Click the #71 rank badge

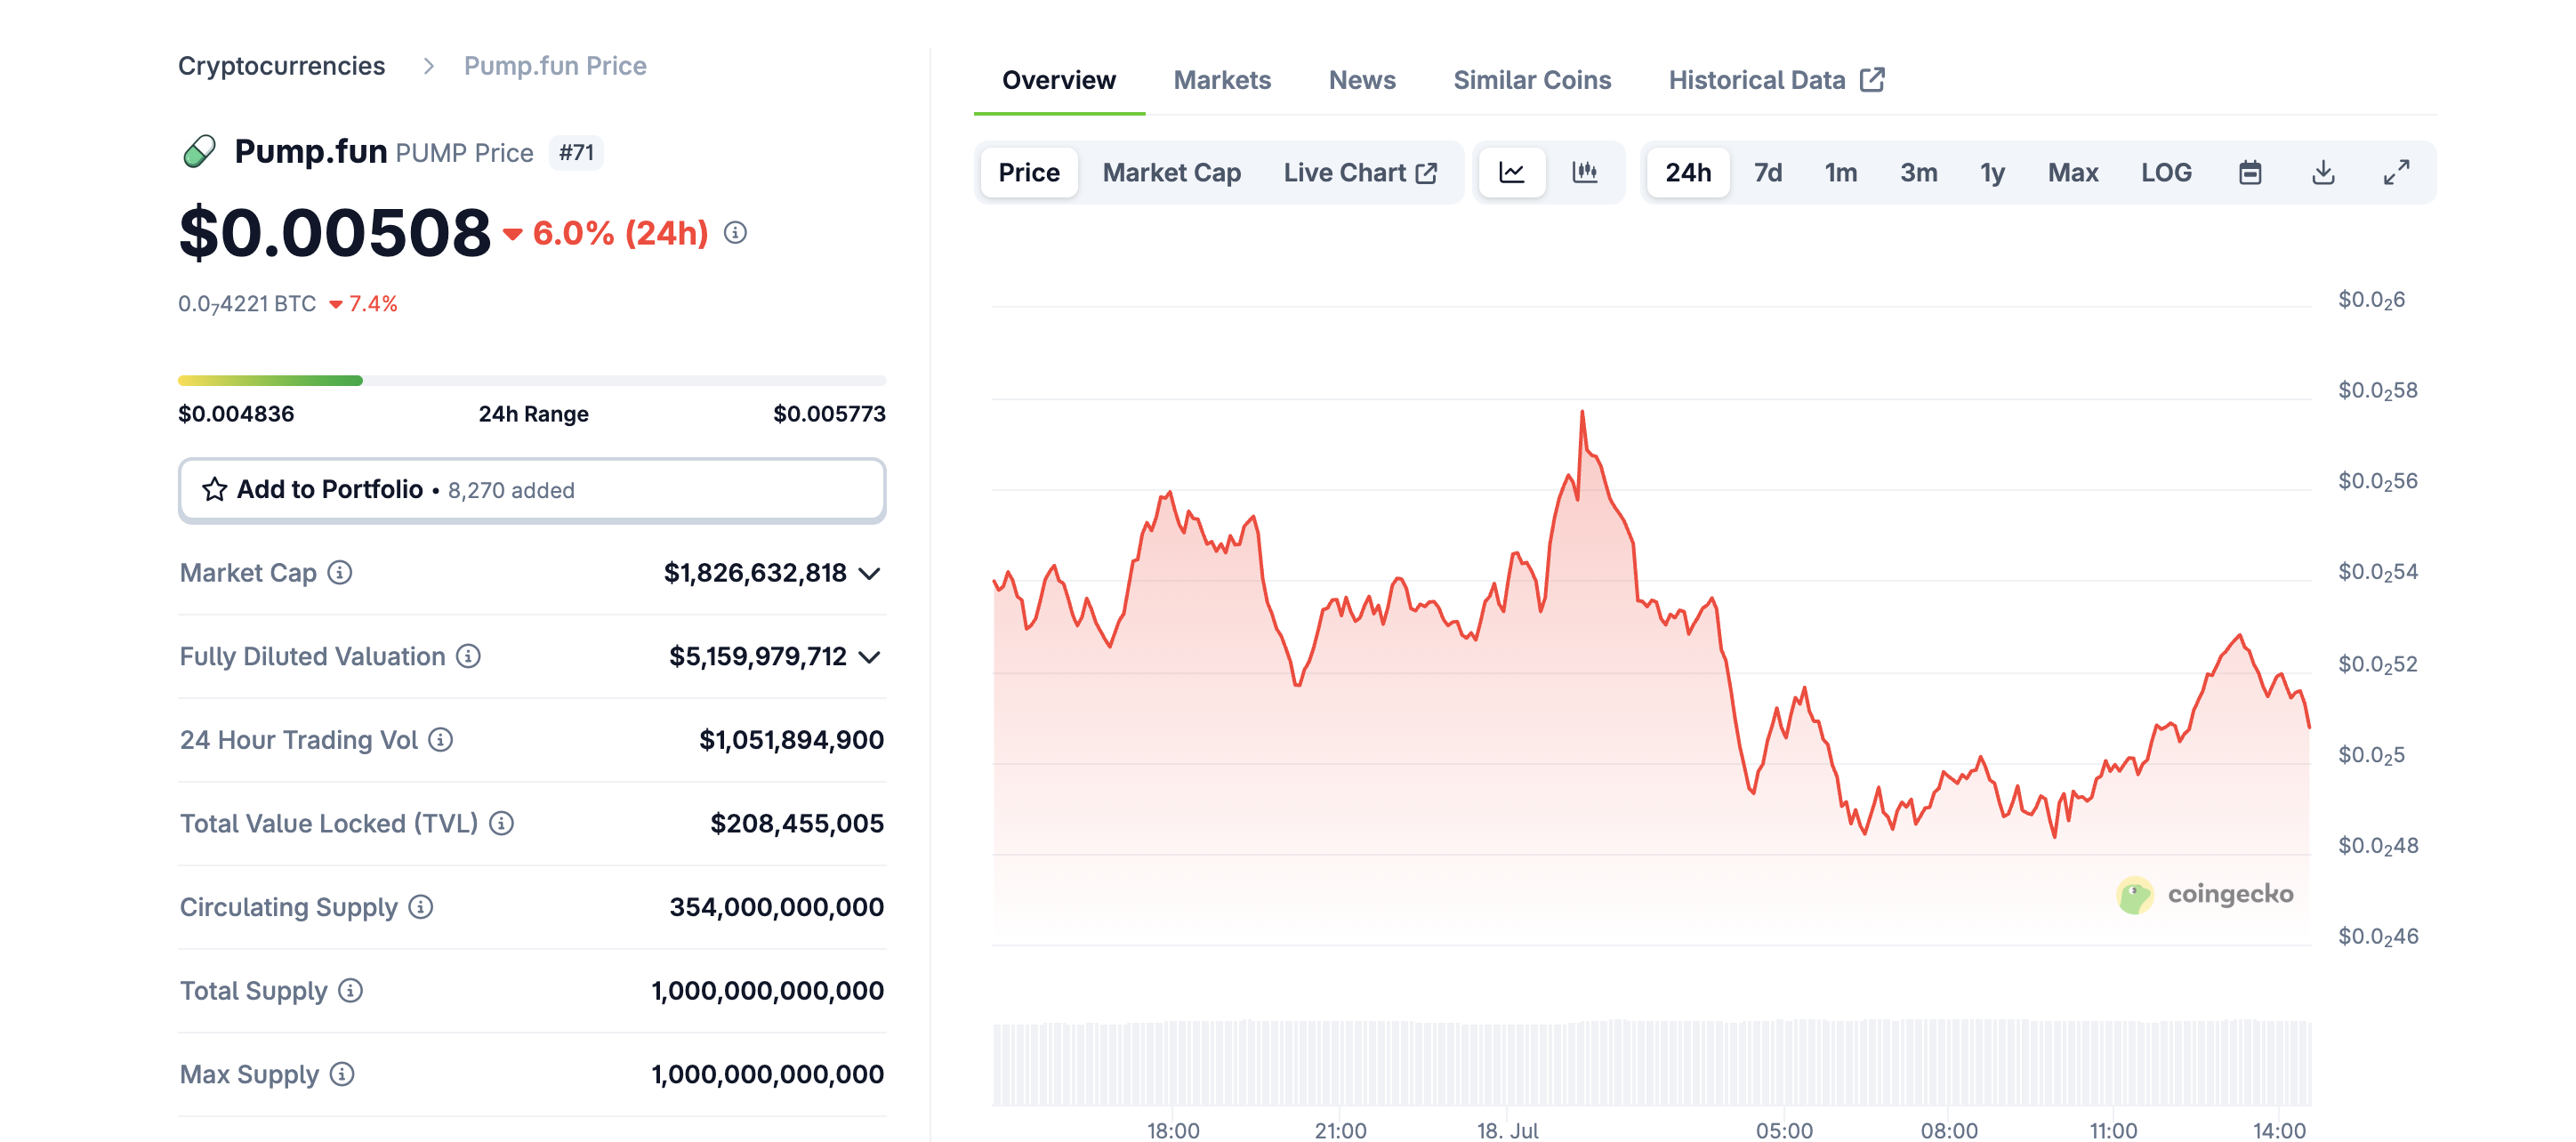coord(576,153)
